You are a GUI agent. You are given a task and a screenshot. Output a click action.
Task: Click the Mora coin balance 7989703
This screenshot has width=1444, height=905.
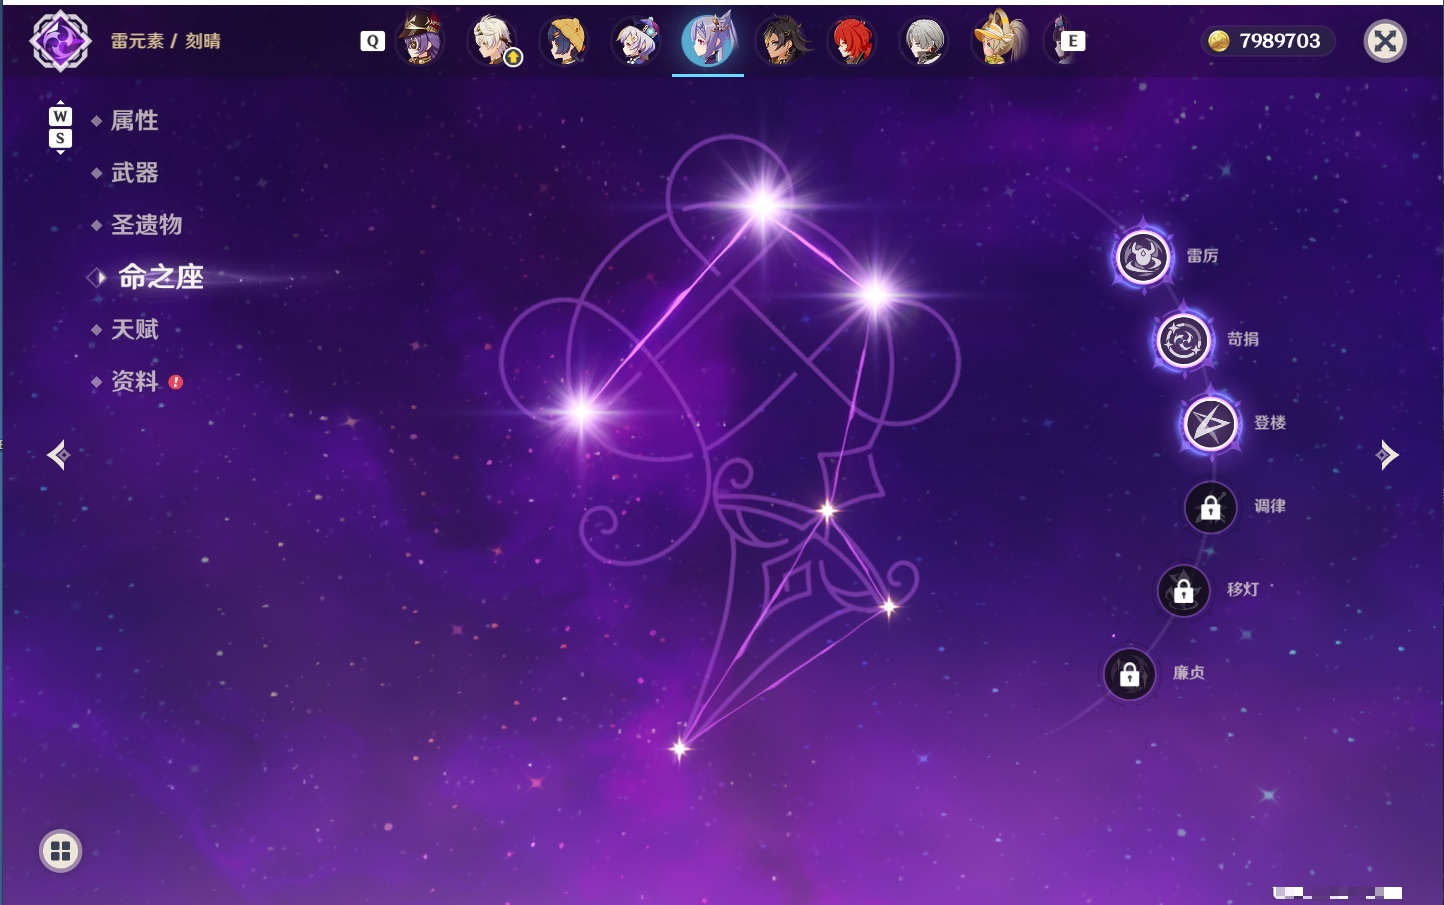[x=1266, y=41]
